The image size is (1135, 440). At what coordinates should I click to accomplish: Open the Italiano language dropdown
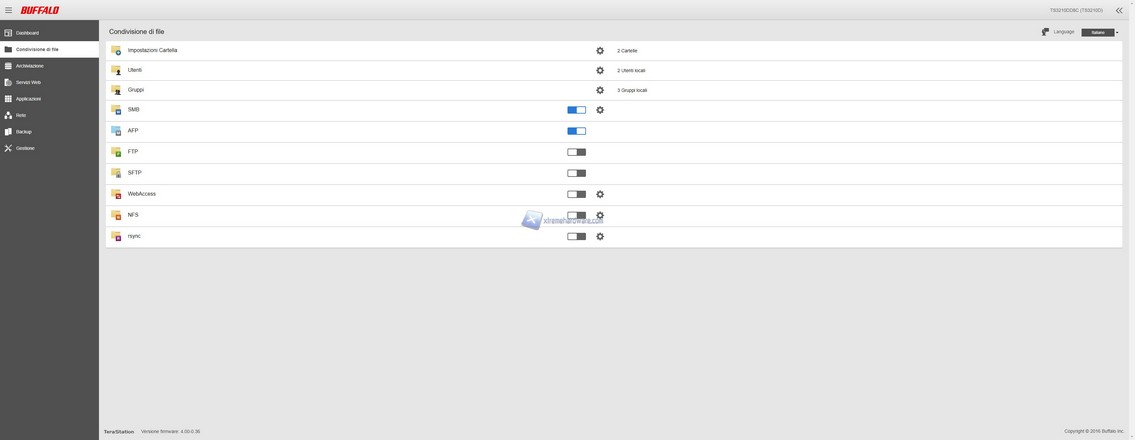1100,32
